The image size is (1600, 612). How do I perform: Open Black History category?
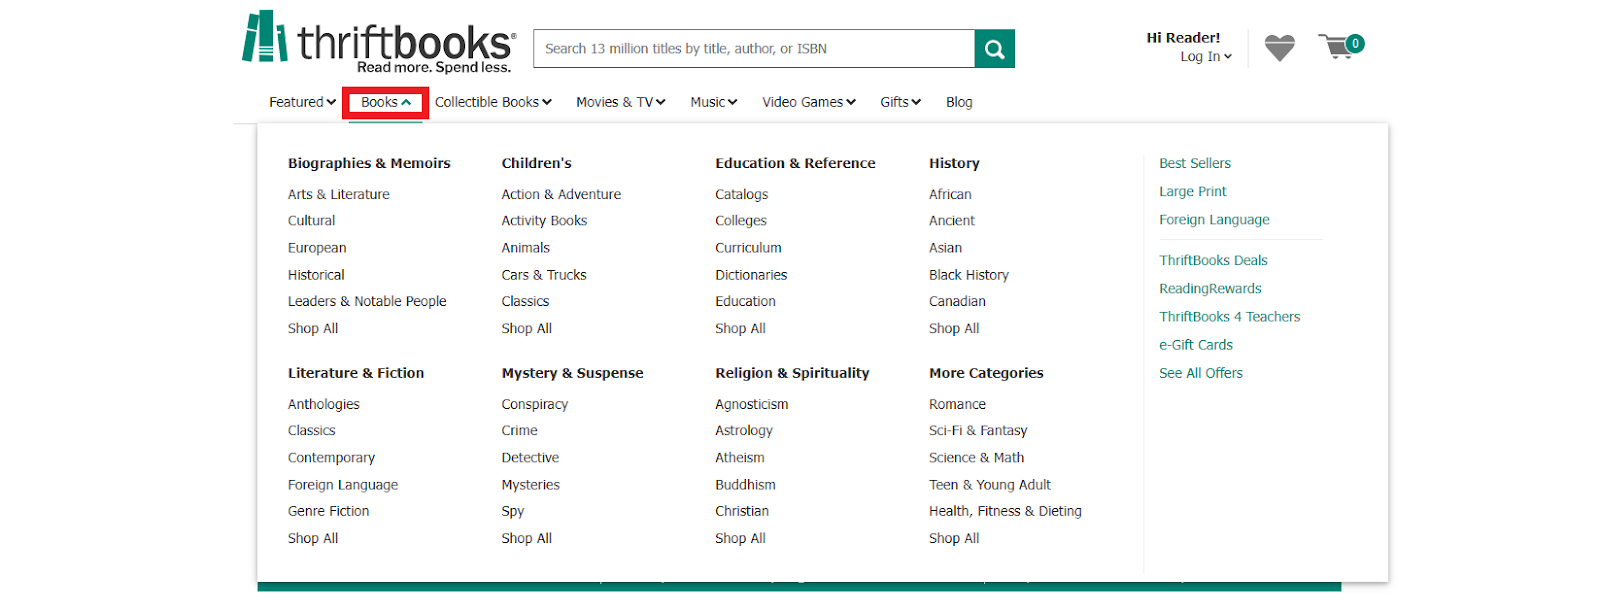[x=969, y=274]
